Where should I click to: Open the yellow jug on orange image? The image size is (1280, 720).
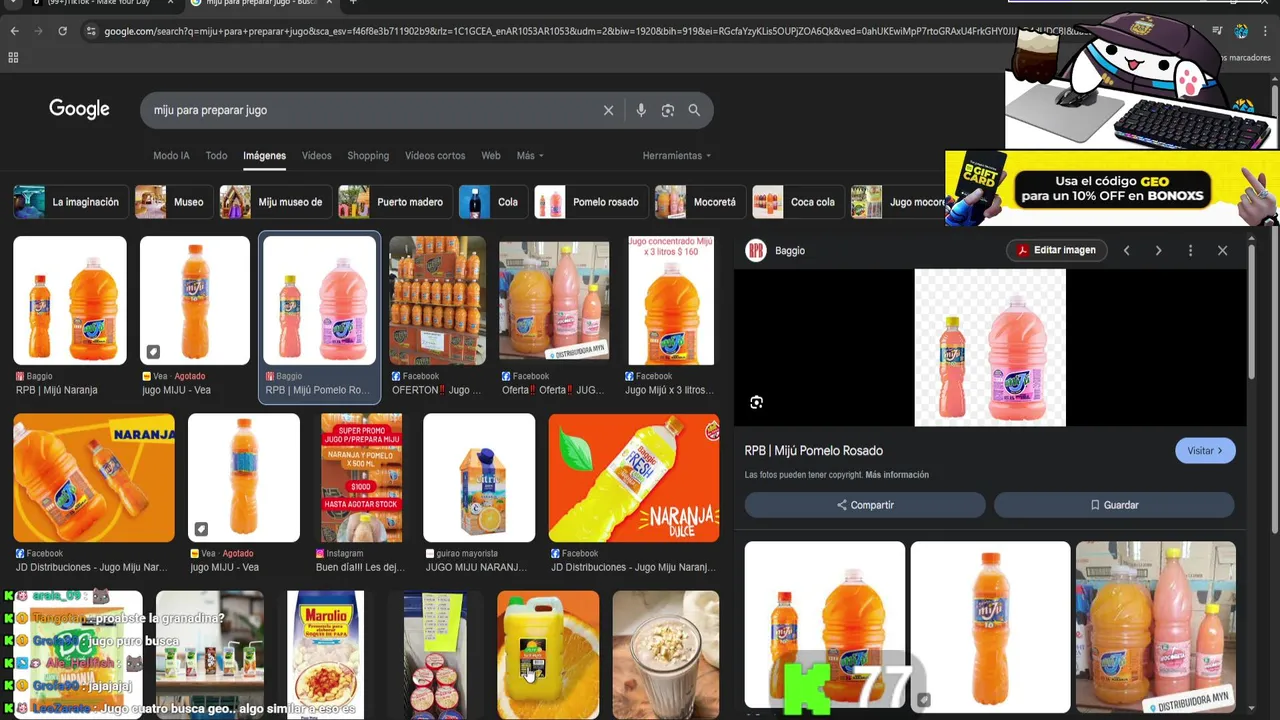[548, 655]
